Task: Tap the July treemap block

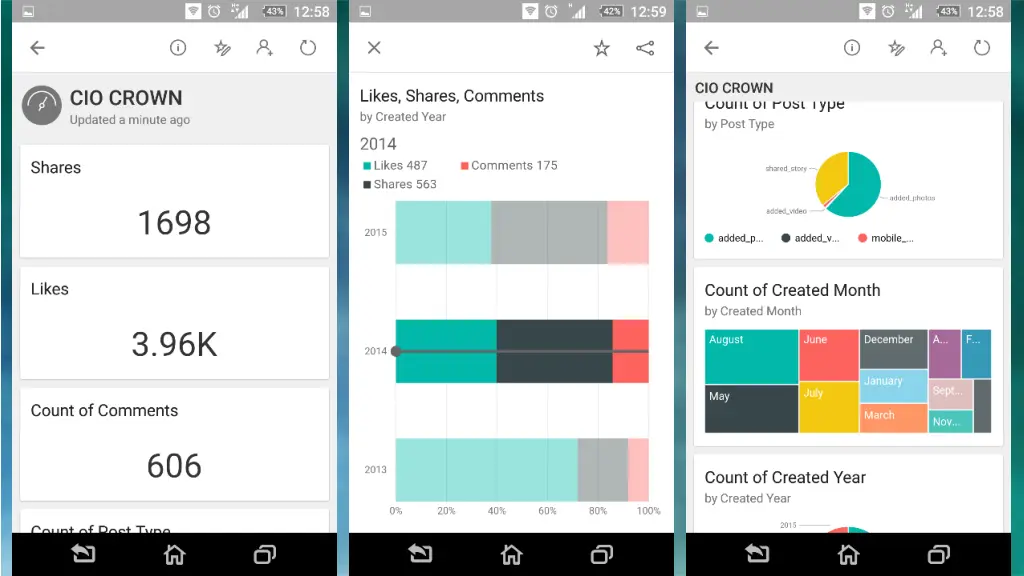Action: (829, 407)
